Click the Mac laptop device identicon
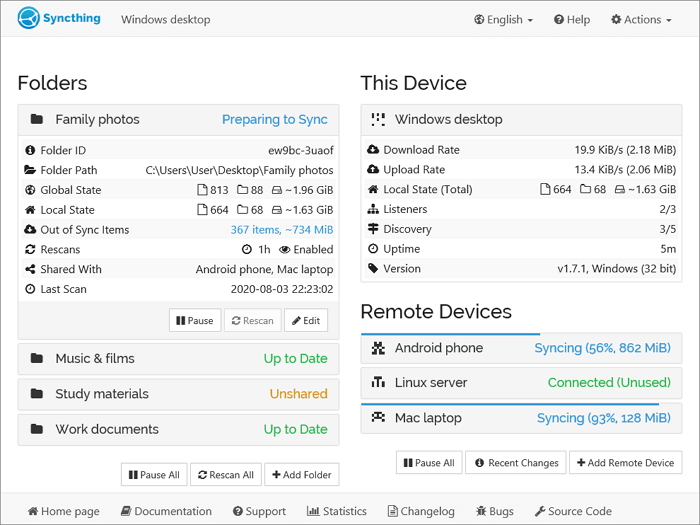Image resolution: width=700 pixels, height=525 pixels. pos(378,418)
